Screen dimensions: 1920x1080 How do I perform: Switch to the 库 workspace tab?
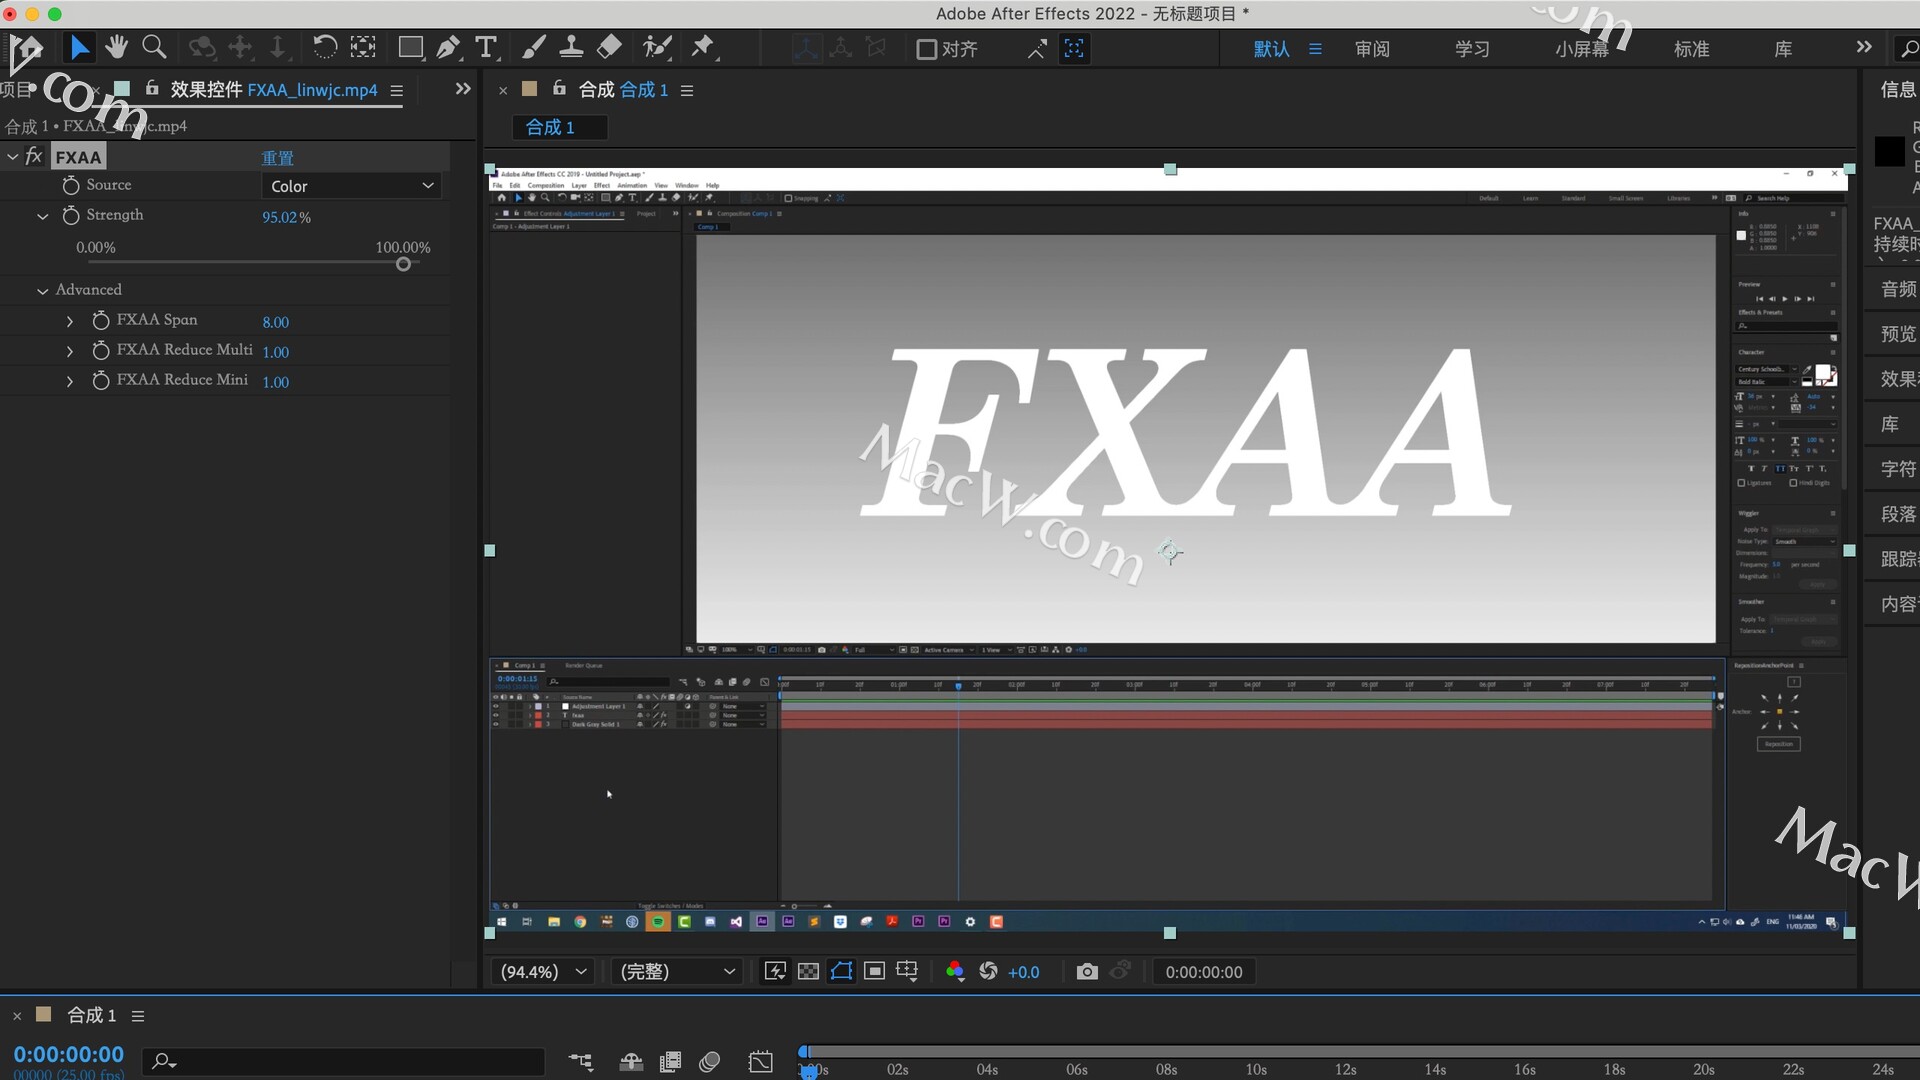(x=1783, y=49)
